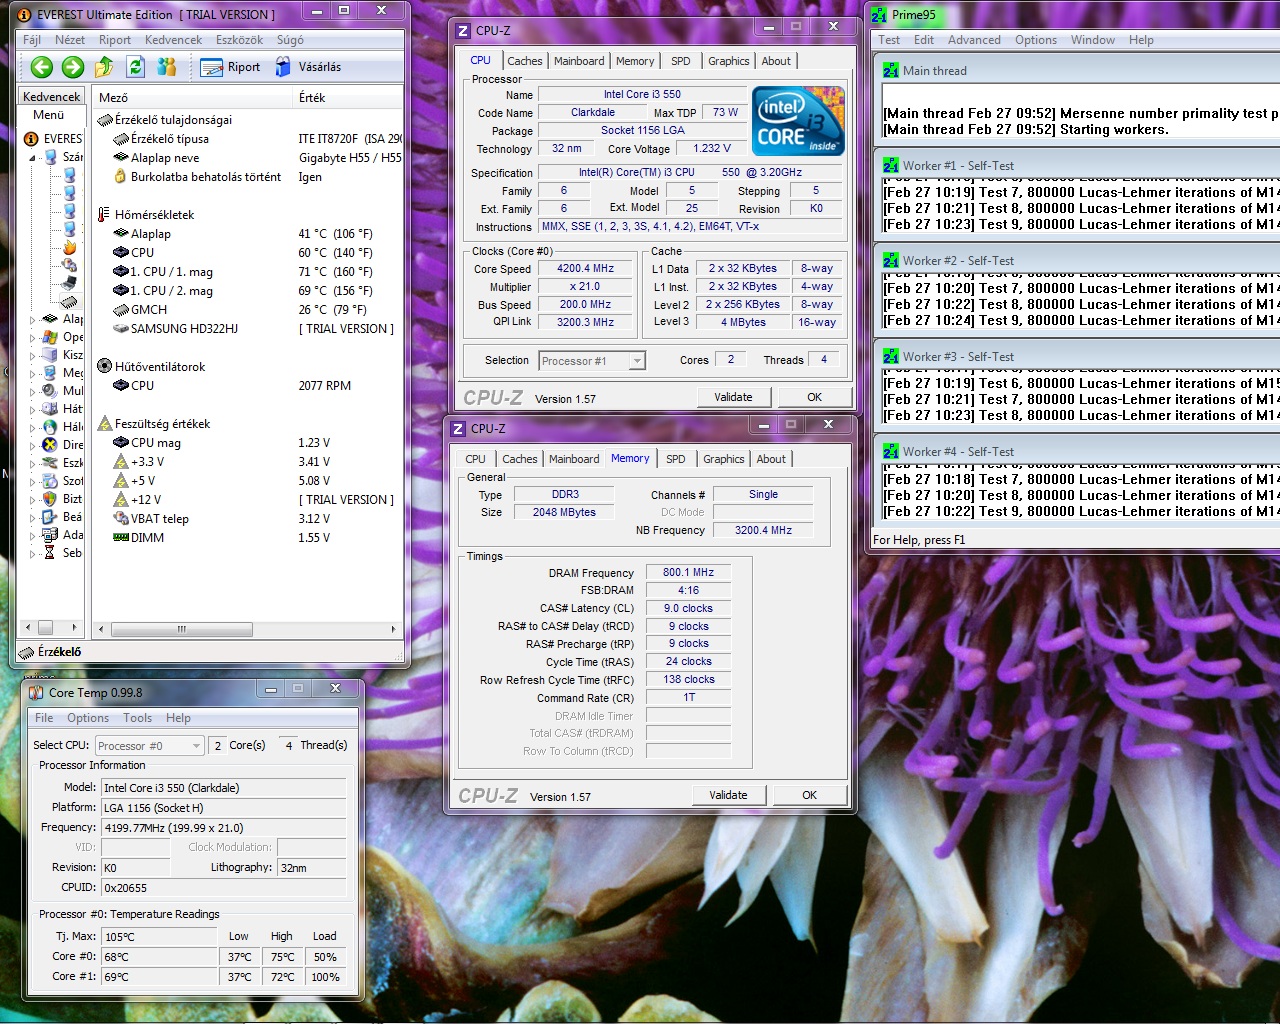Click the Feszültség értékek warning icon
The height and width of the screenshot is (1024, 1280).
coord(104,423)
